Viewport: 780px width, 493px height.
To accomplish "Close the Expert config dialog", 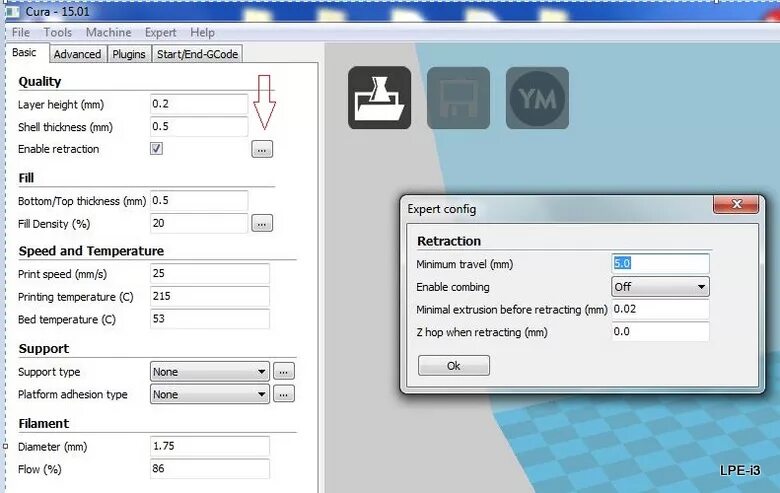I will tap(736, 204).
